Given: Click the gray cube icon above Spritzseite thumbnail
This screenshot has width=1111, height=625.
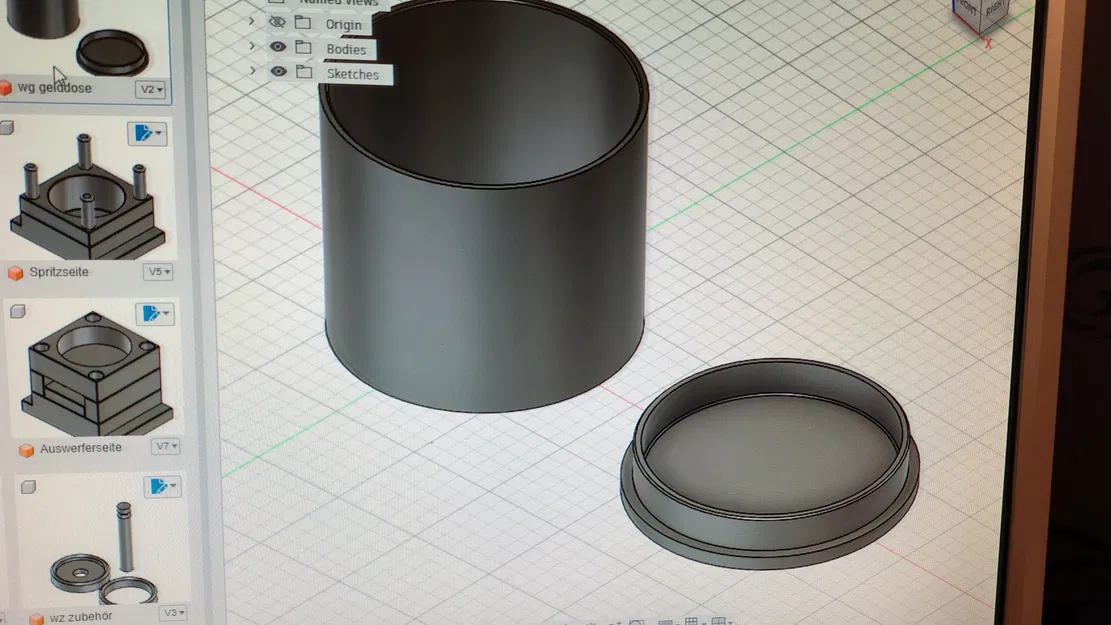Looking at the screenshot, I should coord(7,128).
